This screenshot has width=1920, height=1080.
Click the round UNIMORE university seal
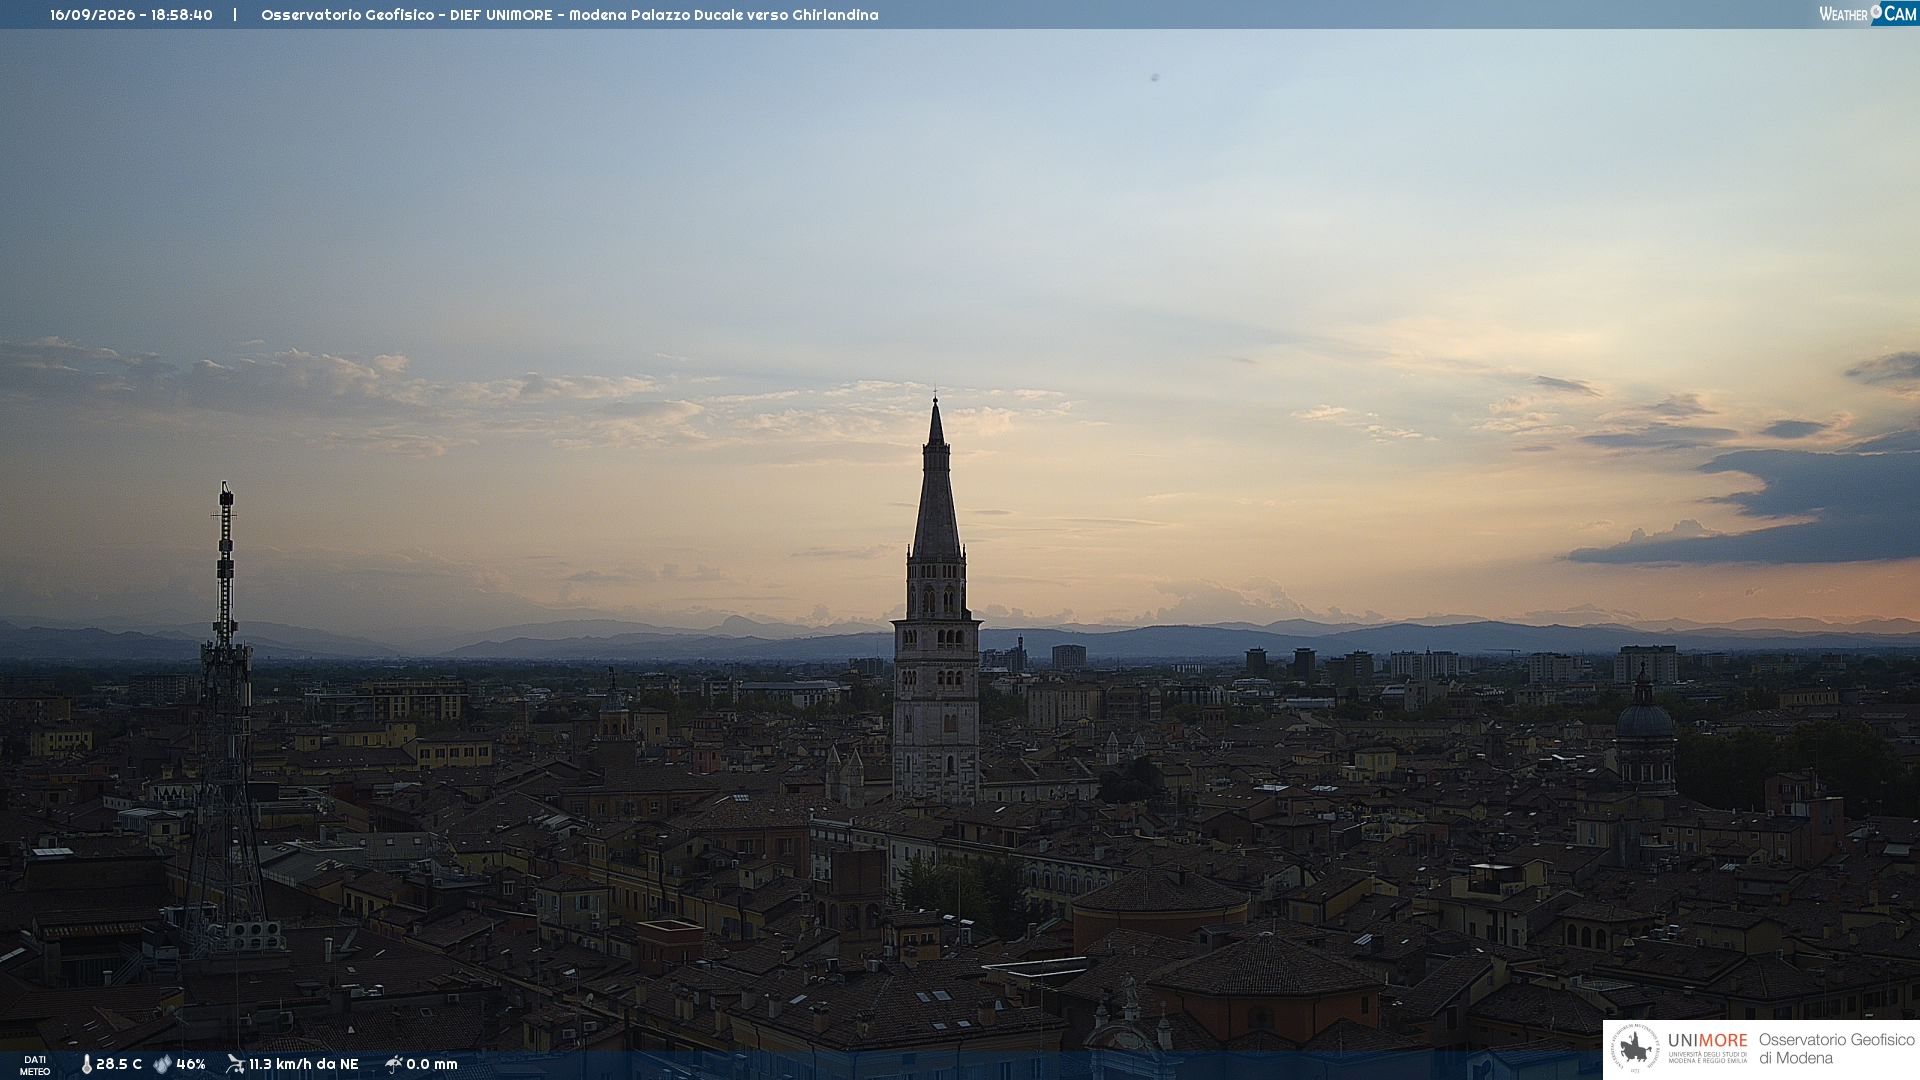click(x=1635, y=1048)
